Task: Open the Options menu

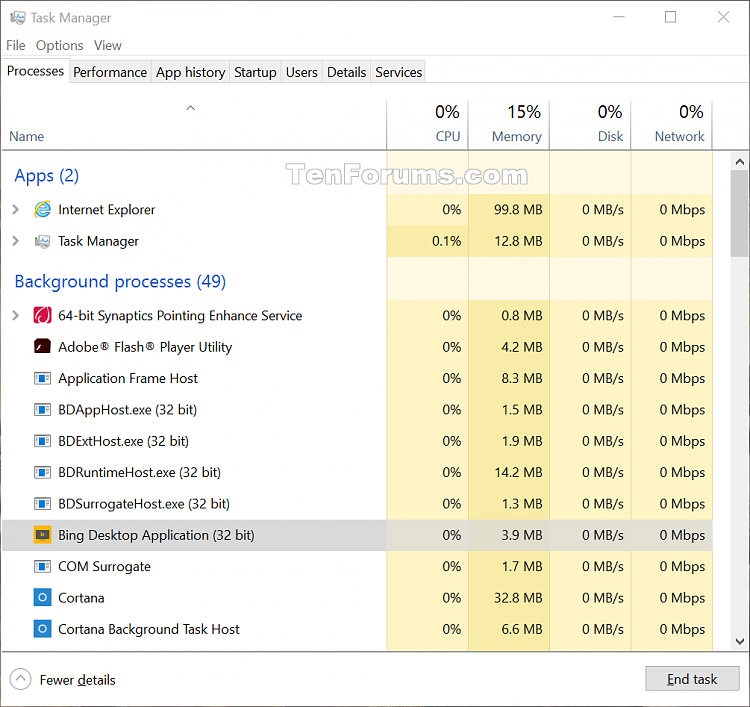Action: 60,45
